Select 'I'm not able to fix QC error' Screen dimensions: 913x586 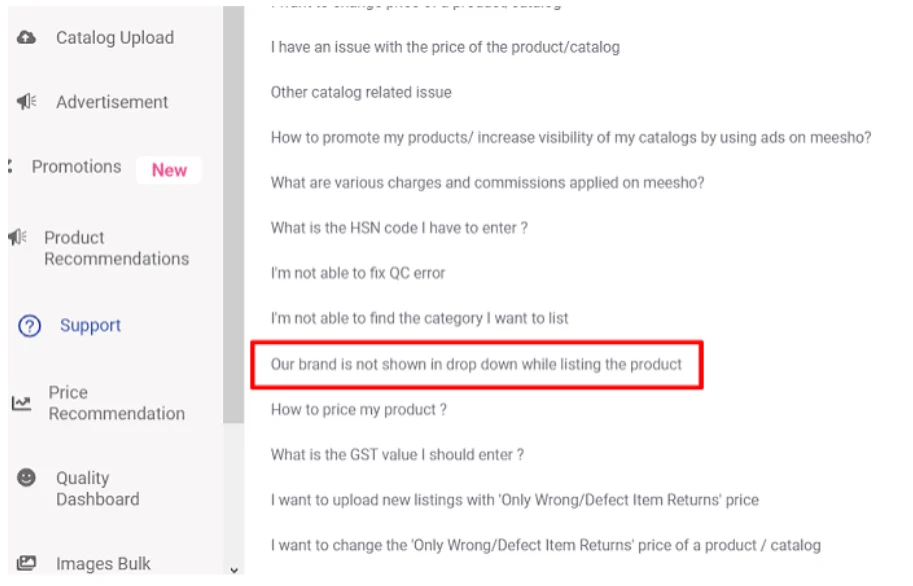click(x=358, y=273)
